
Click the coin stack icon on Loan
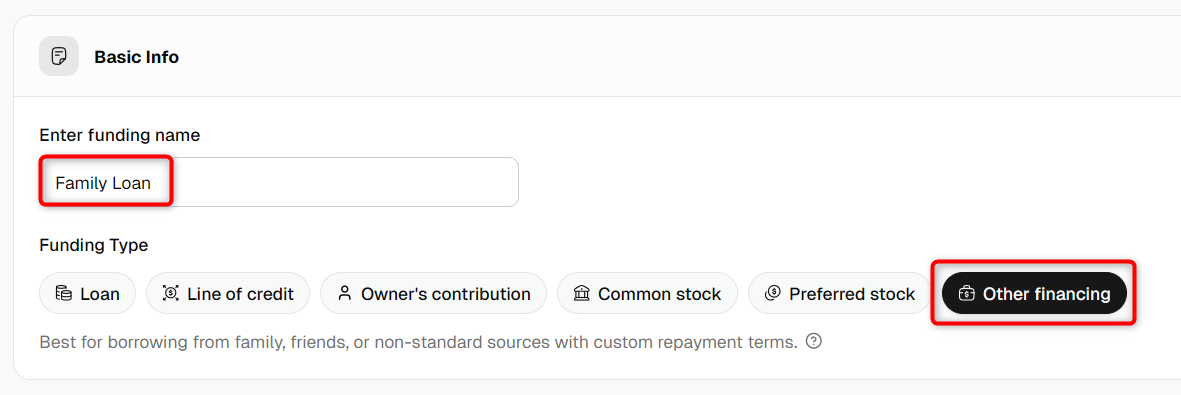(x=64, y=293)
